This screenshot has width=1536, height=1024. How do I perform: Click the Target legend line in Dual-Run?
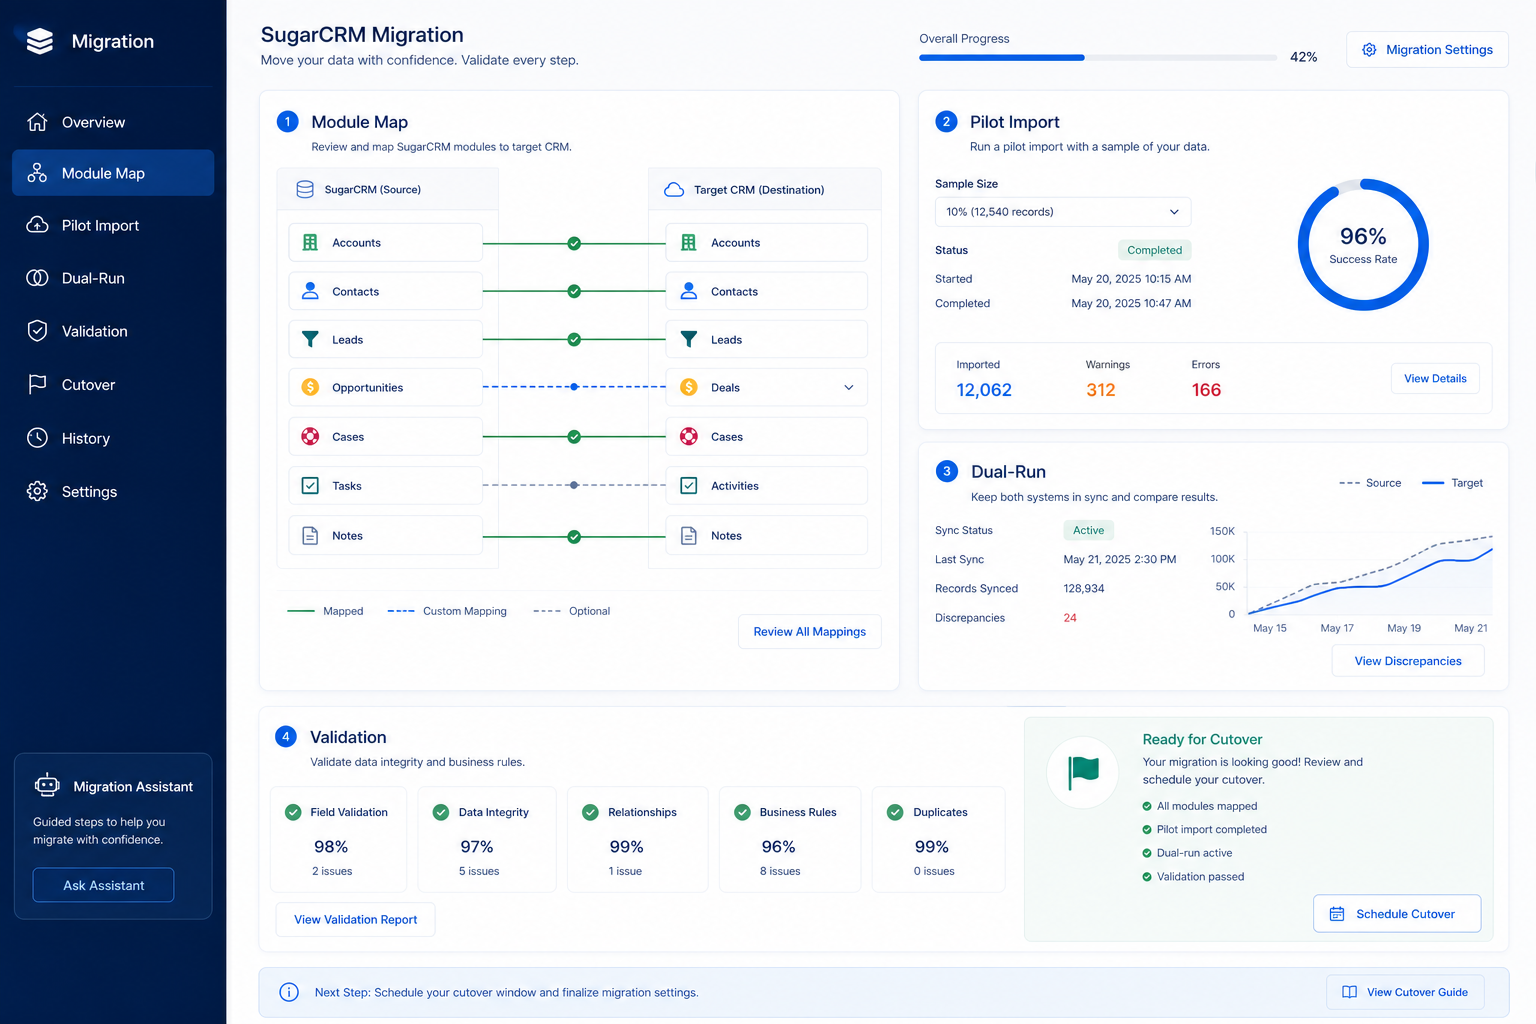coord(1433,483)
